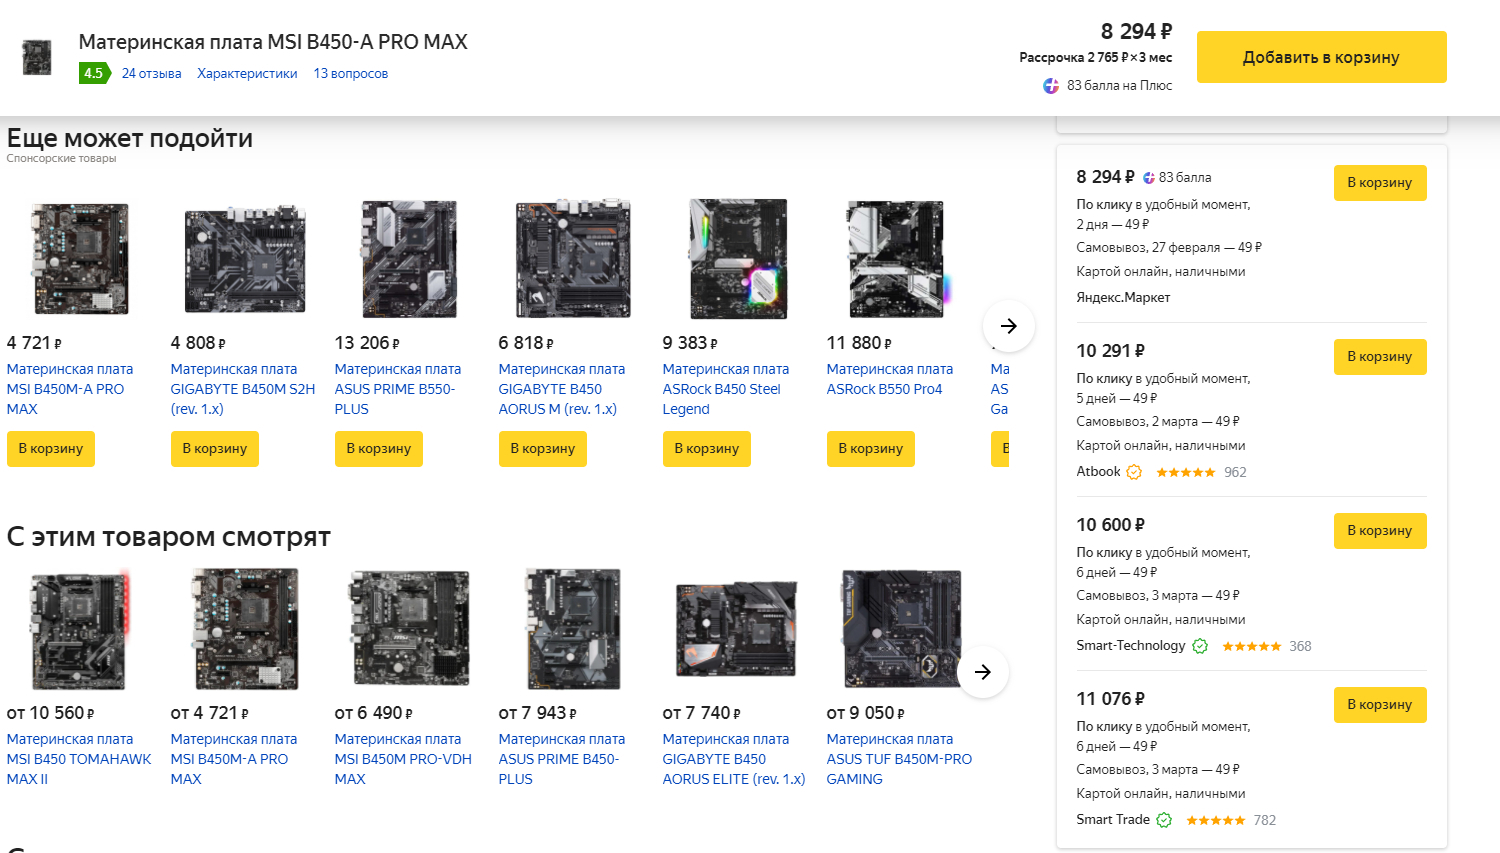This screenshot has width=1500, height=853.
Task: Open MSI B450M PRO-VDH MAX image
Action: 408,629
